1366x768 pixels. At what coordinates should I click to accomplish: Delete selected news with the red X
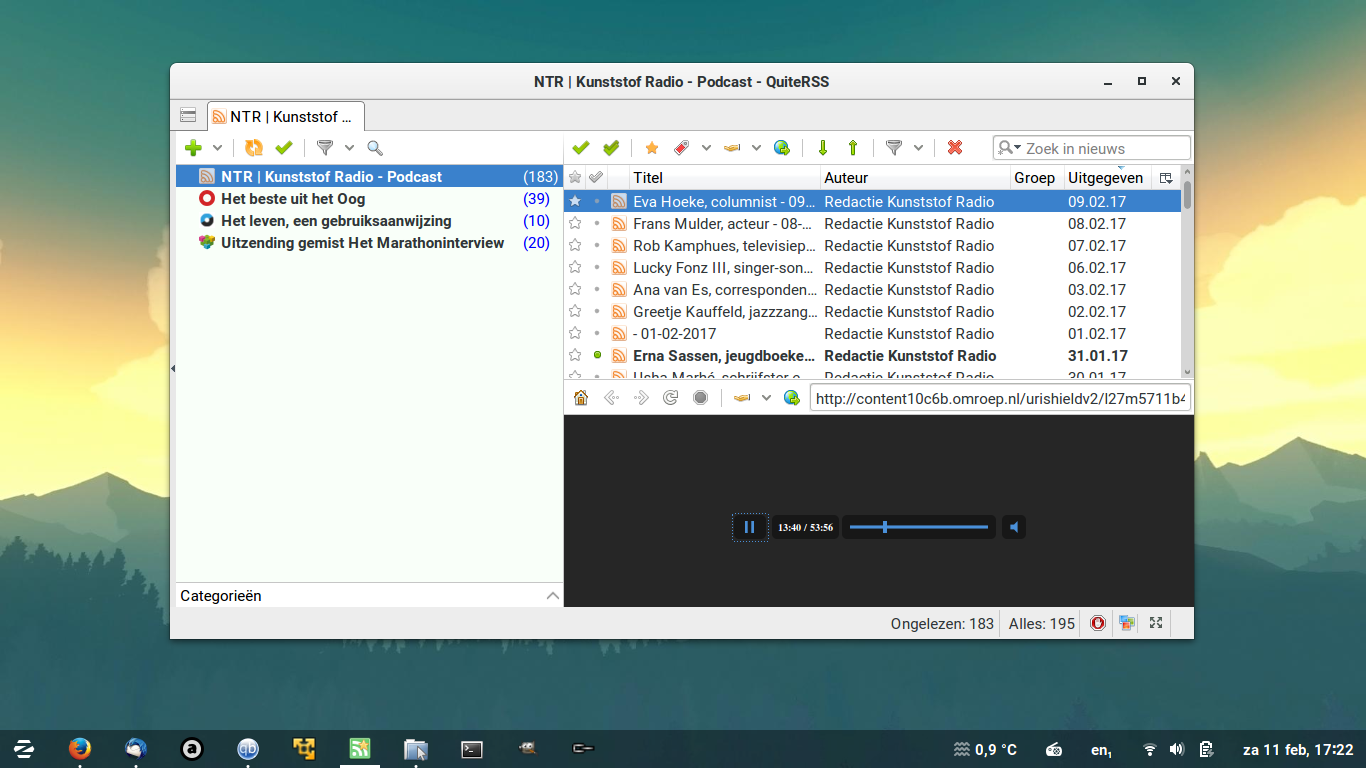(955, 148)
